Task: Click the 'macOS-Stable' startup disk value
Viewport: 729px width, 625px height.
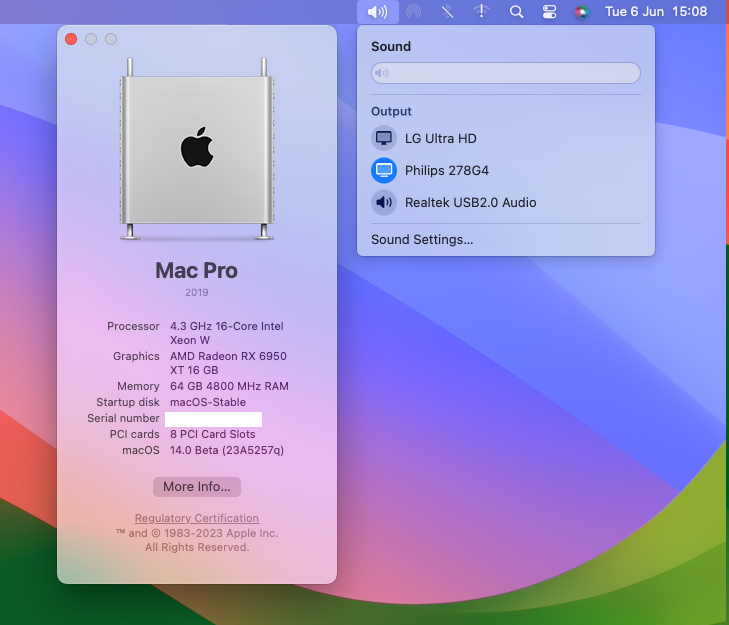Action: pos(208,402)
